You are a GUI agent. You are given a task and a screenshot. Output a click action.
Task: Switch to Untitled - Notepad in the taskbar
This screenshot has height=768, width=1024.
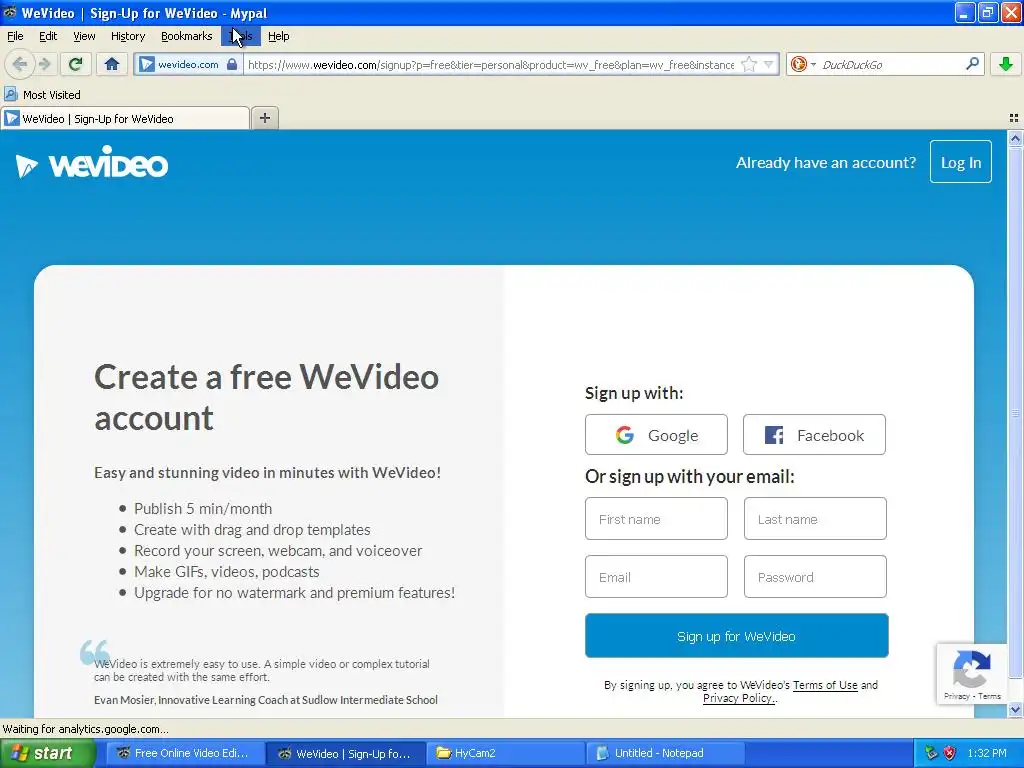(x=664, y=753)
